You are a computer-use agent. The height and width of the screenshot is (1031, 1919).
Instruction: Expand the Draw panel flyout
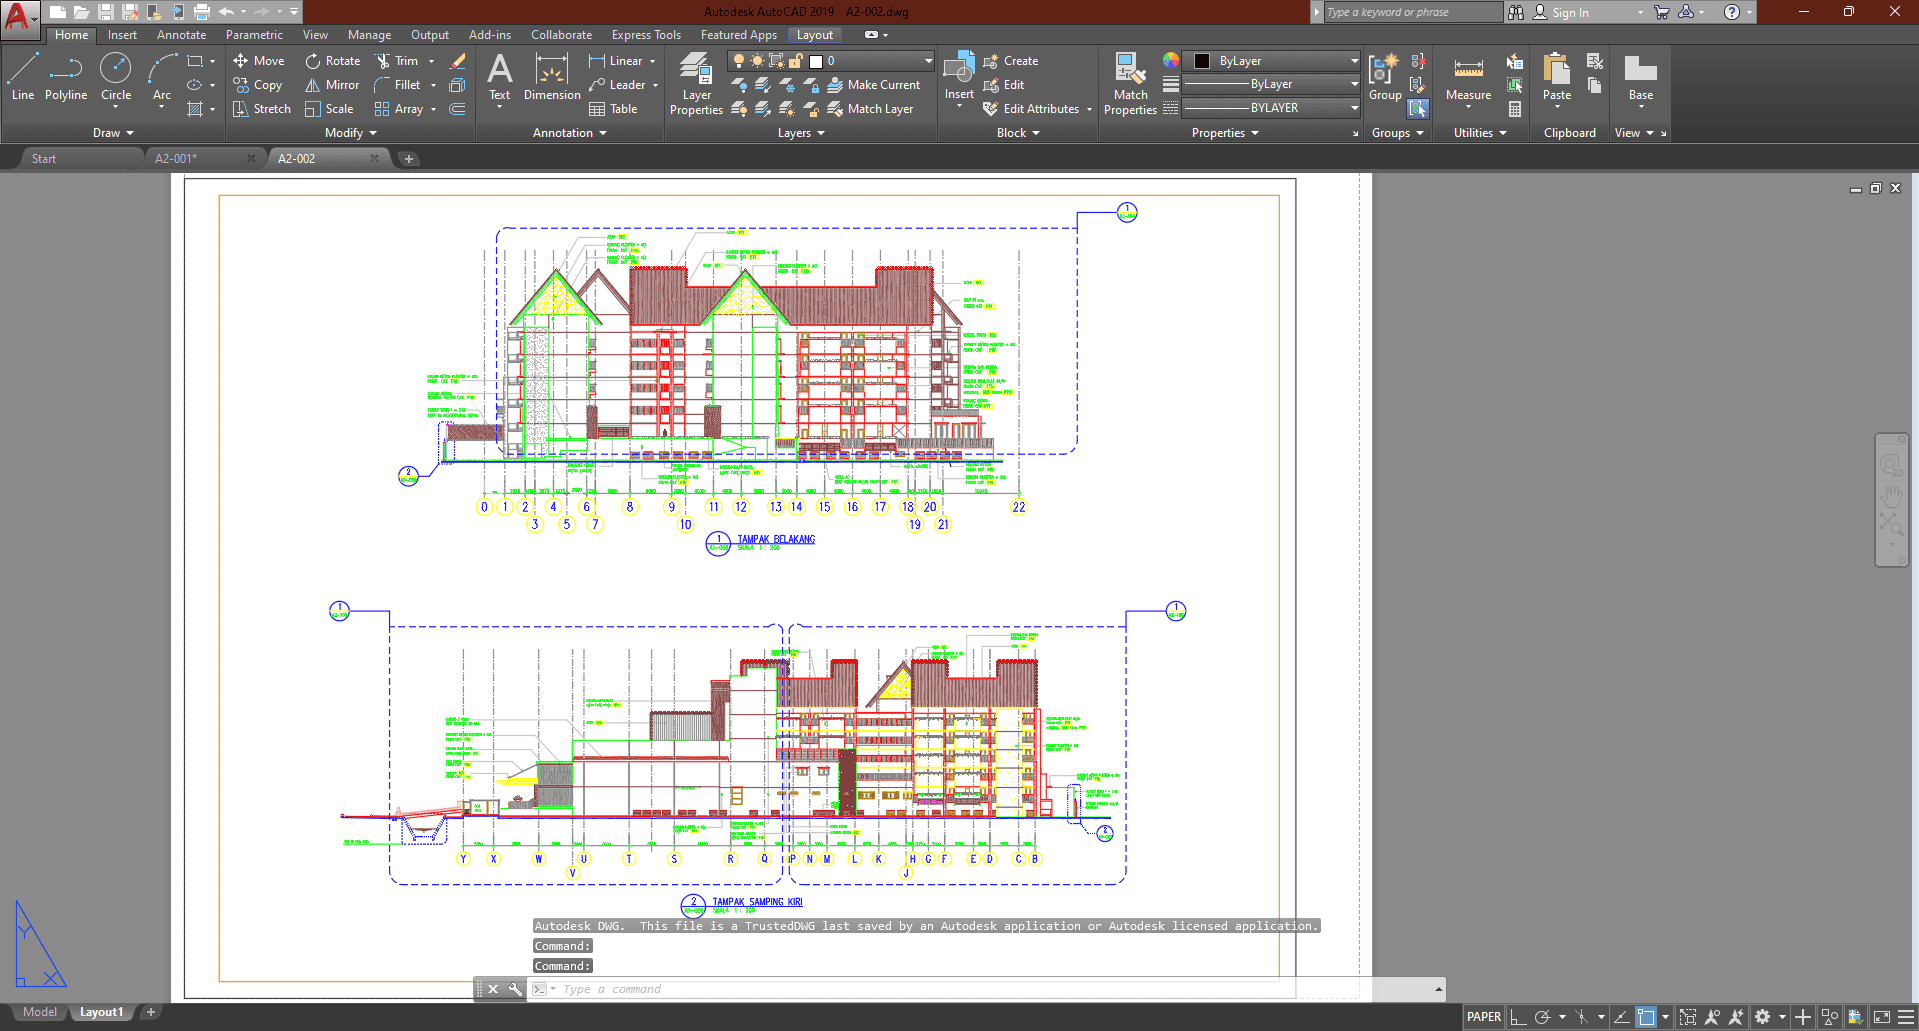[x=113, y=133]
